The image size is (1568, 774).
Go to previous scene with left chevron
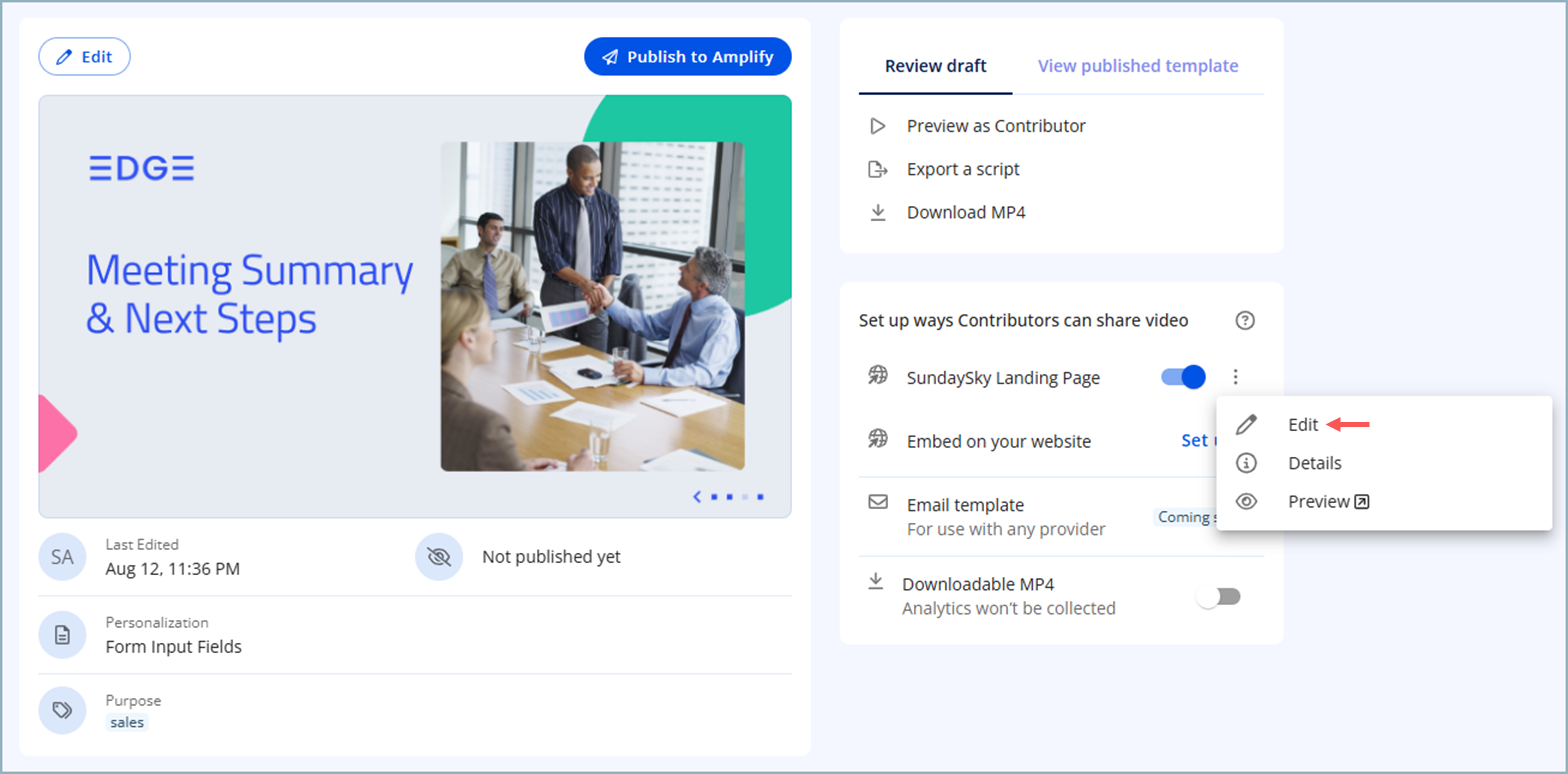697,496
